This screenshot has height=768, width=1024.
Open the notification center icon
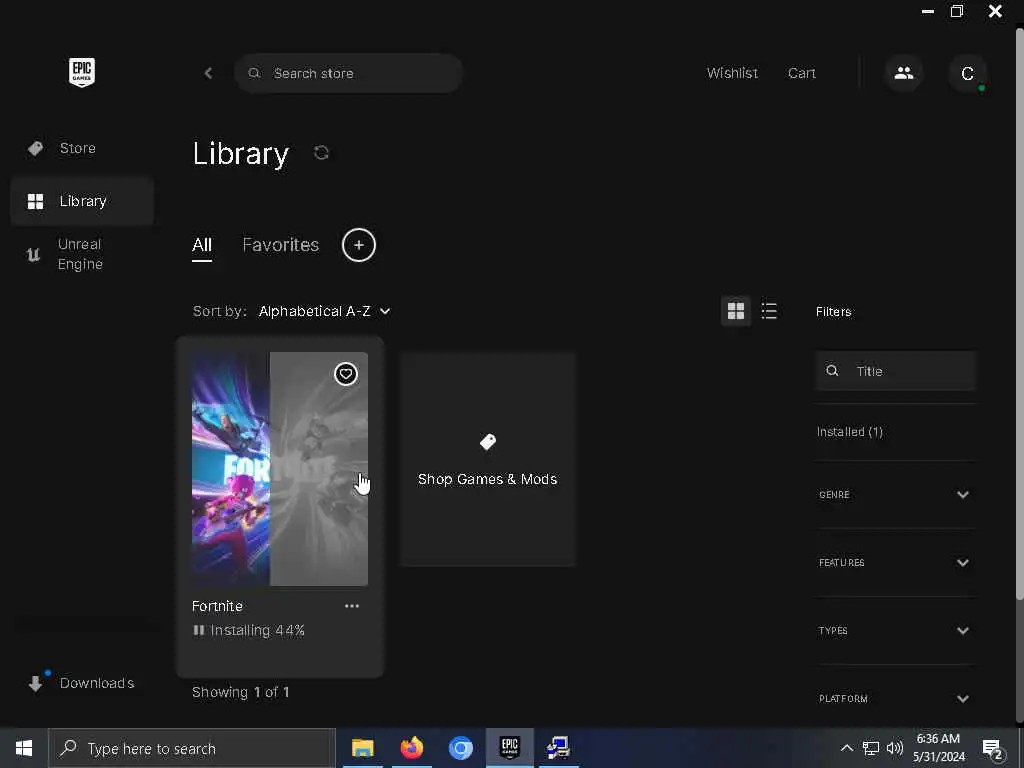pos(993,749)
